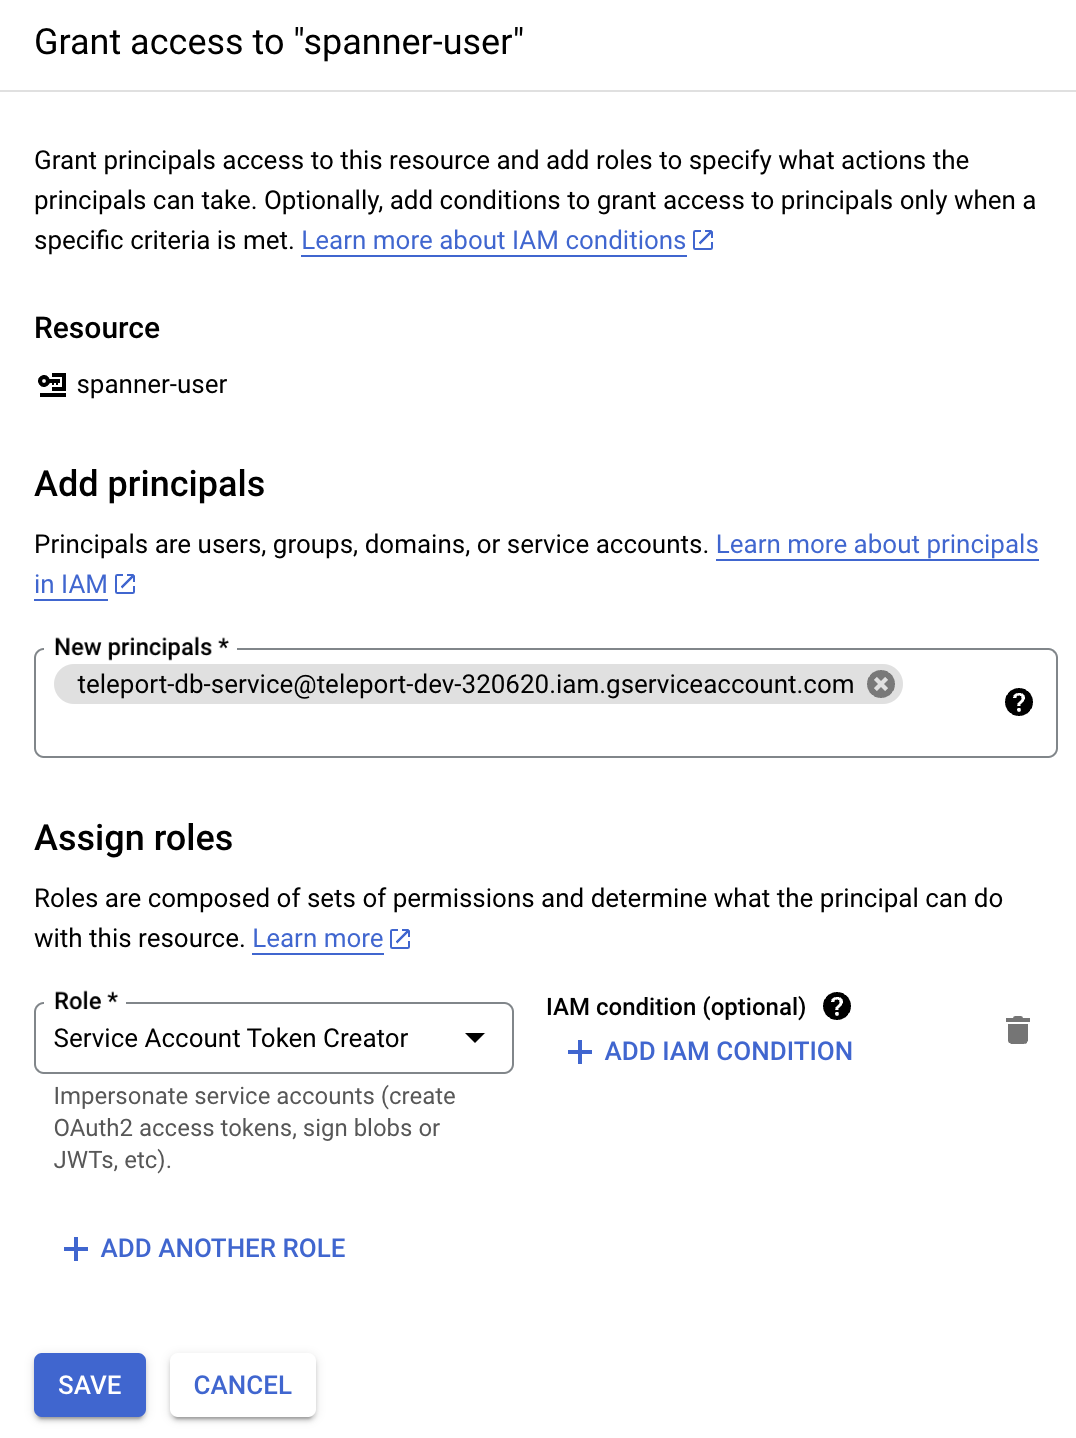The height and width of the screenshot is (1438, 1076).
Task: Click the help icon beside IAM condition label
Action: point(838,1006)
